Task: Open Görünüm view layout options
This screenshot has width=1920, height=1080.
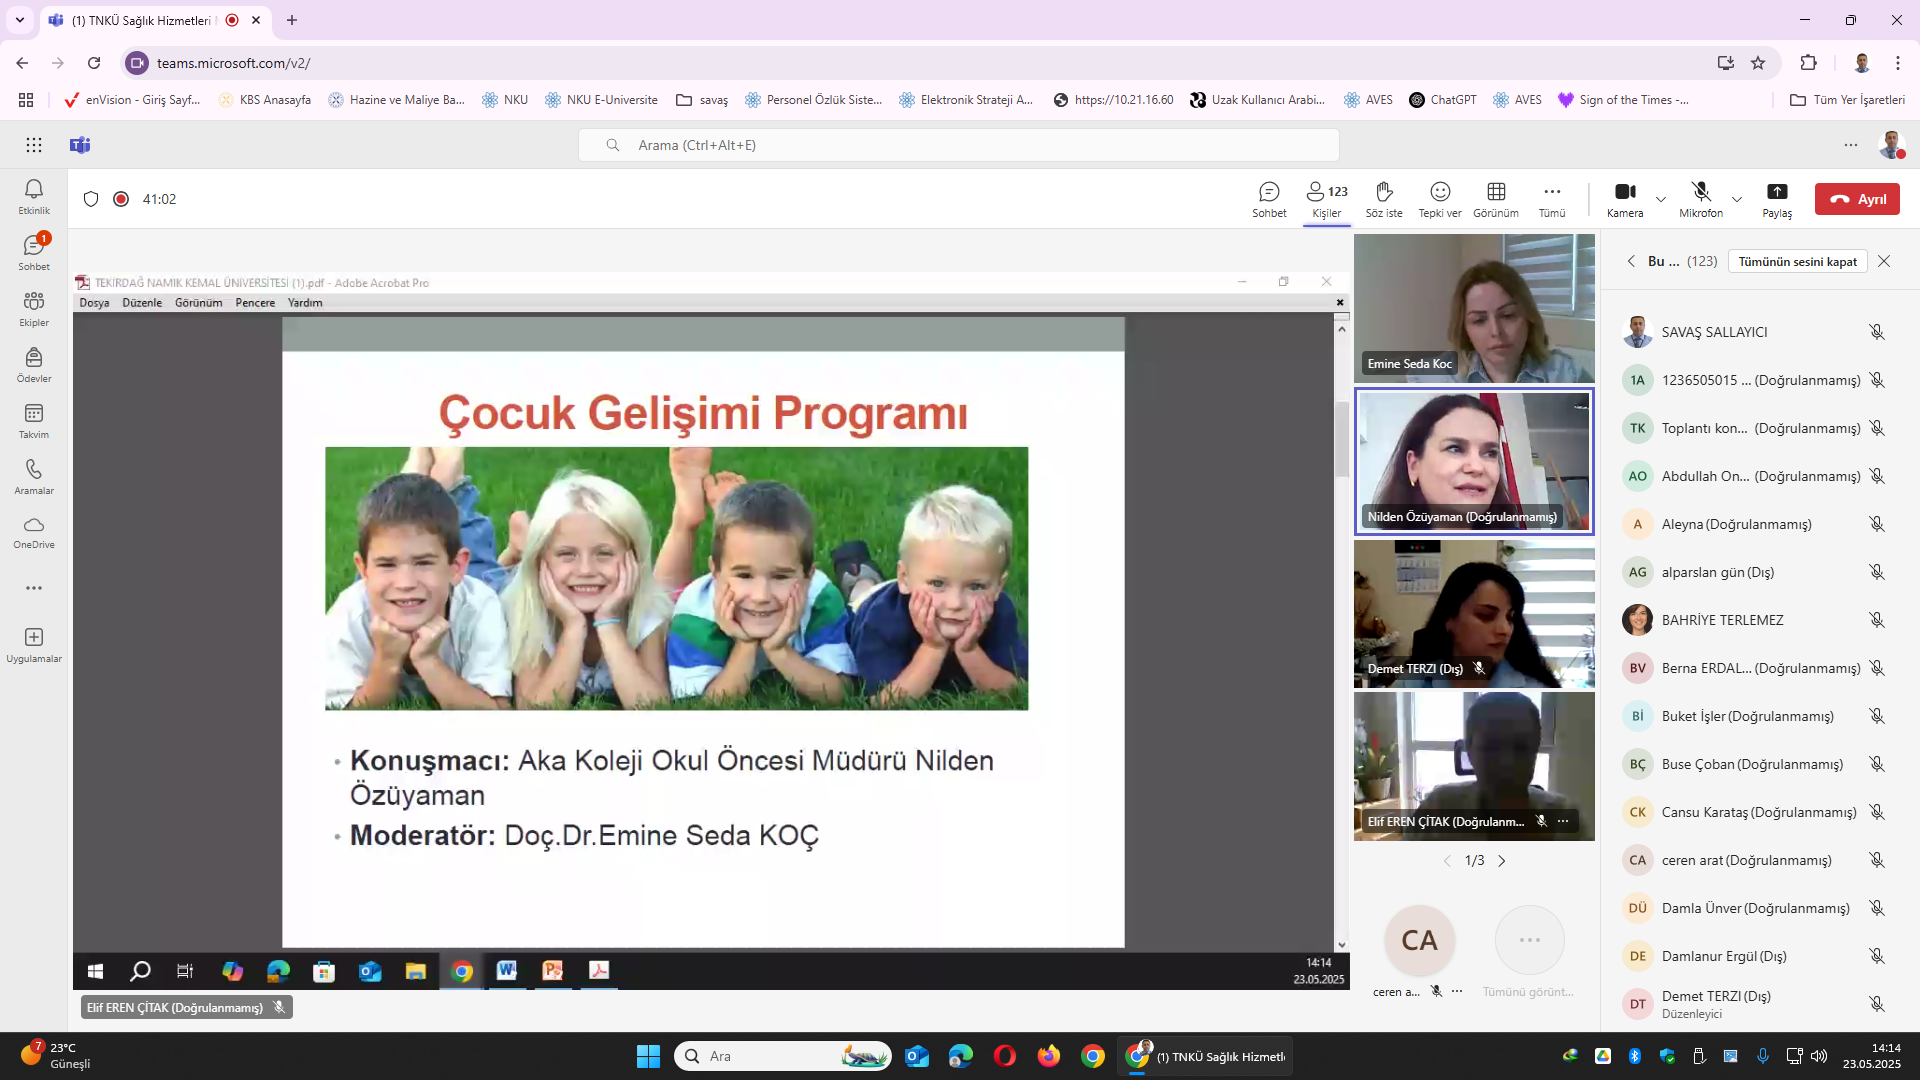Action: 1496,199
